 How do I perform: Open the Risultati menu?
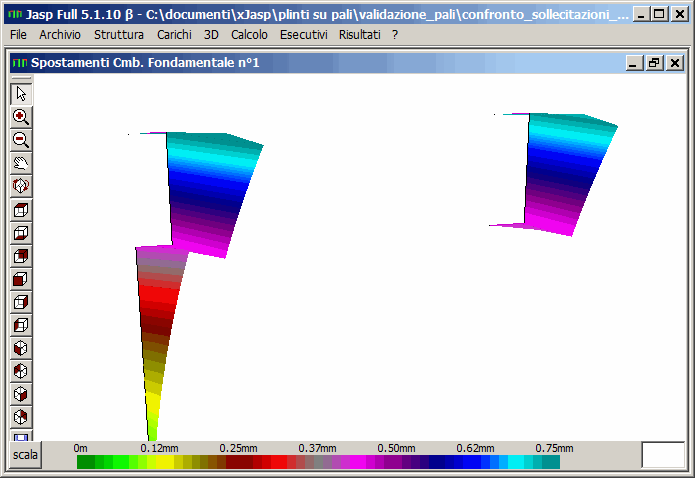359,35
